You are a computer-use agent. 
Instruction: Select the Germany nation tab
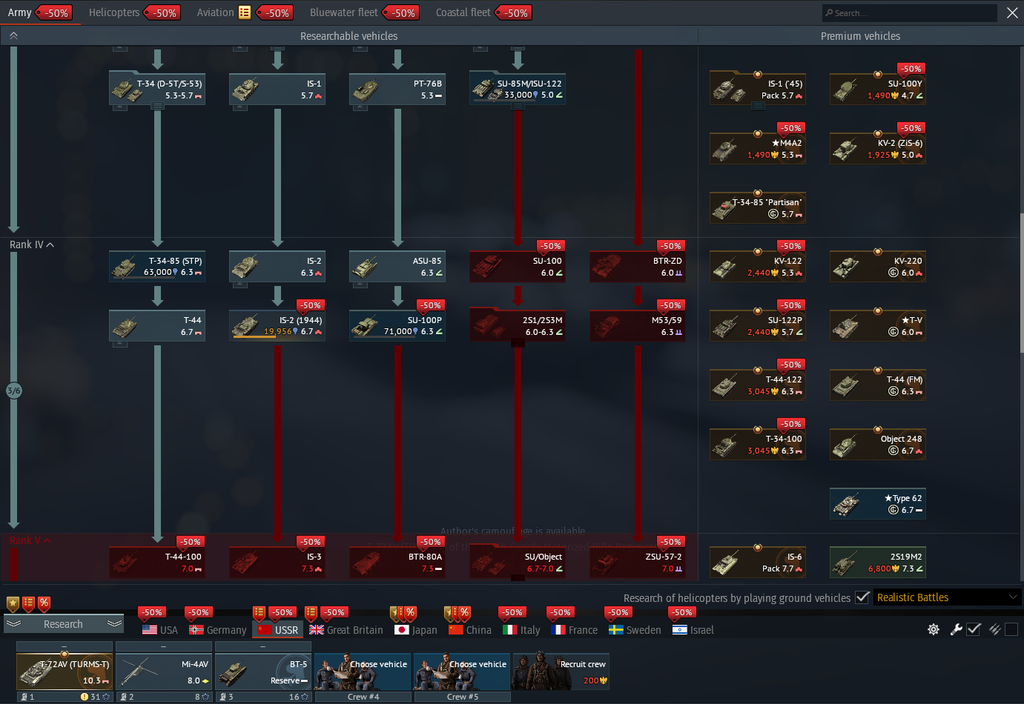pyautogui.click(x=217, y=630)
